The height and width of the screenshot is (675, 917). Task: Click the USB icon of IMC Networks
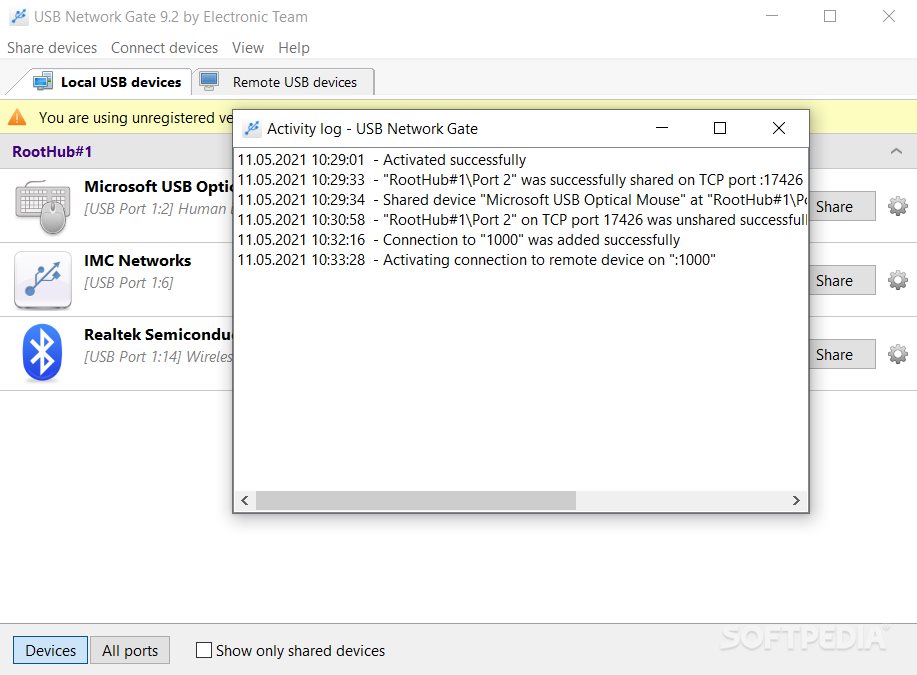(43, 280)
